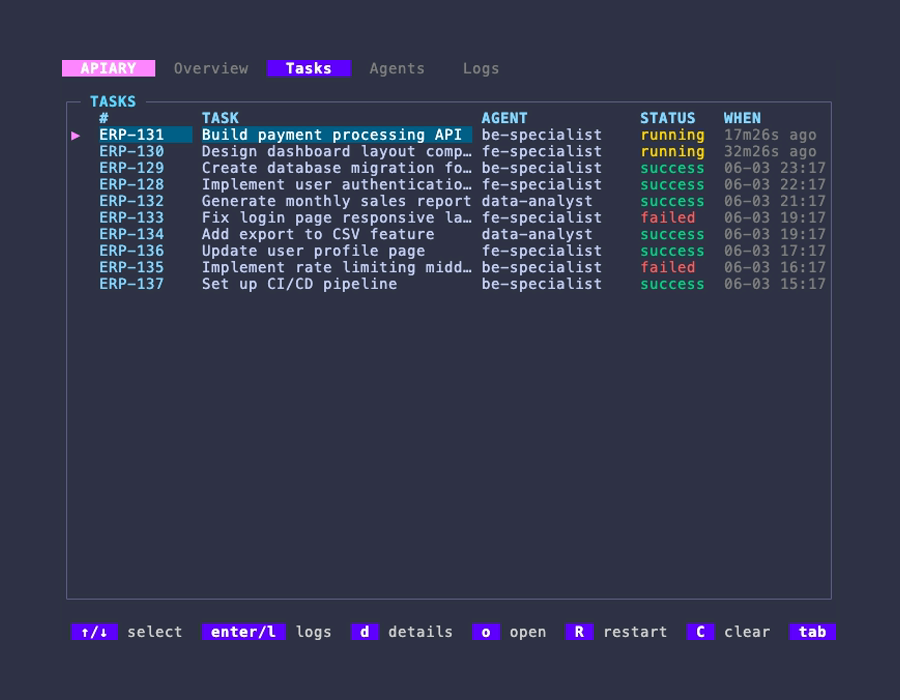Image resolution: width=900 pixels, height=700 pixels.
Task: Click success status of ERP-129
Action: tap(672, 168)
